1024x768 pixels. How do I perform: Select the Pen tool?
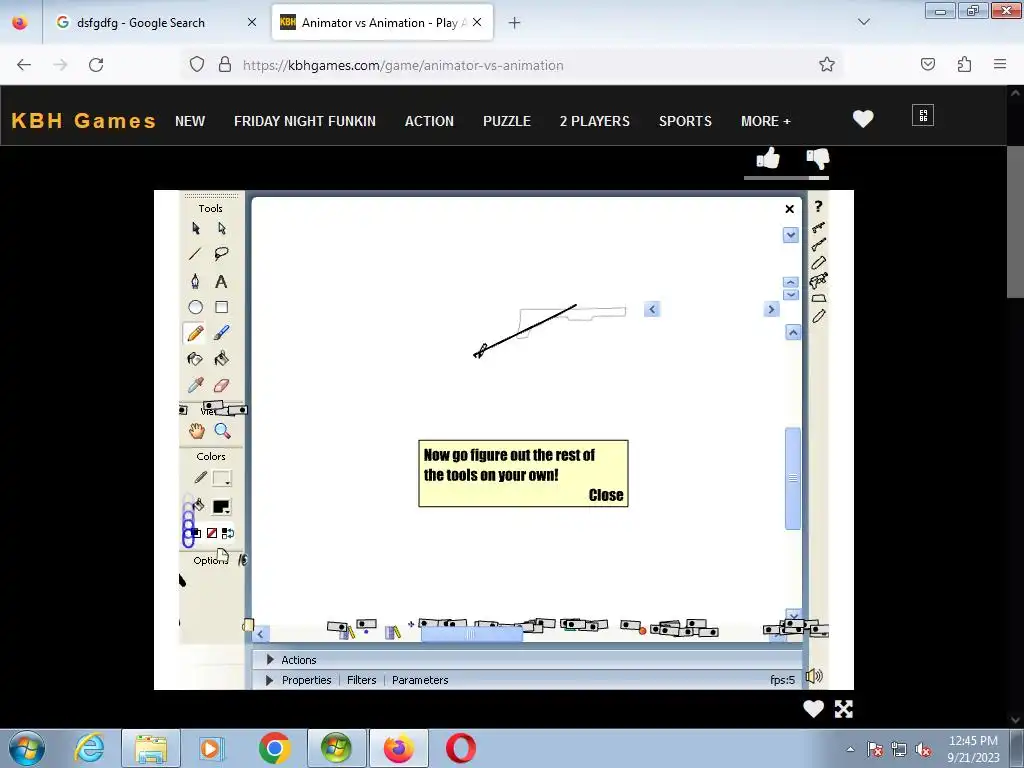click(x=195, y=281)
